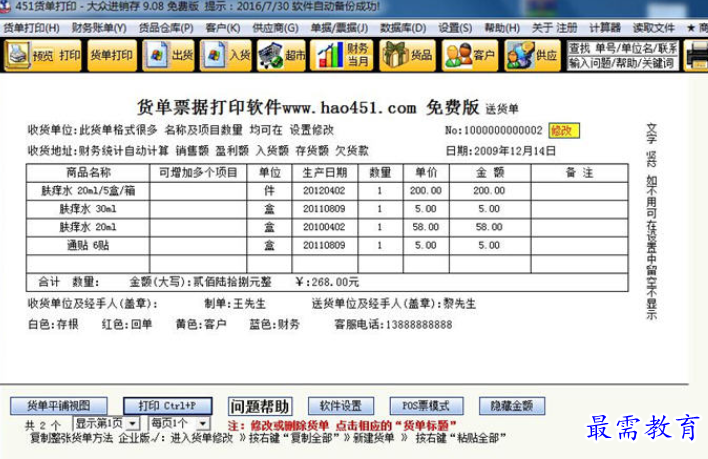
Task: Click the 可增加多个项目 column header
Action: click(x=198, y=172)
